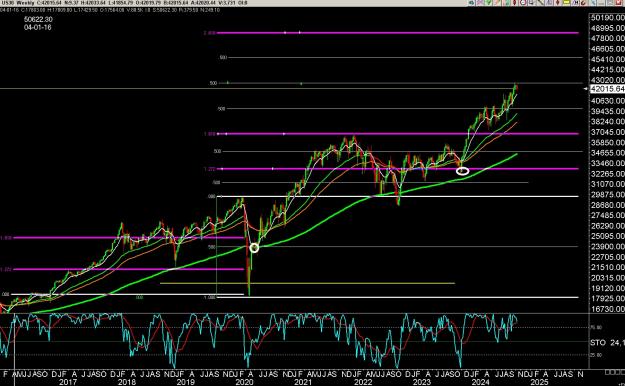Select the purple crosshair toolbar icon
The width and height of the screenshot is (625, 386).
coord(480,3)
